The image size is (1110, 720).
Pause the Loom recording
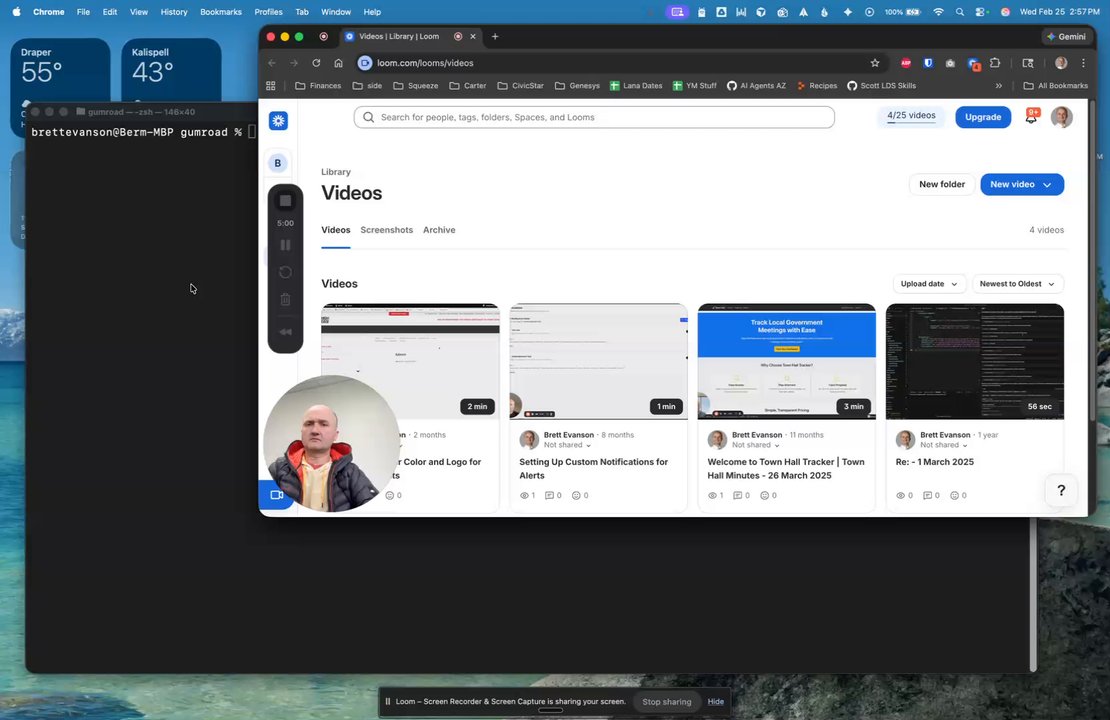(285, 245)
